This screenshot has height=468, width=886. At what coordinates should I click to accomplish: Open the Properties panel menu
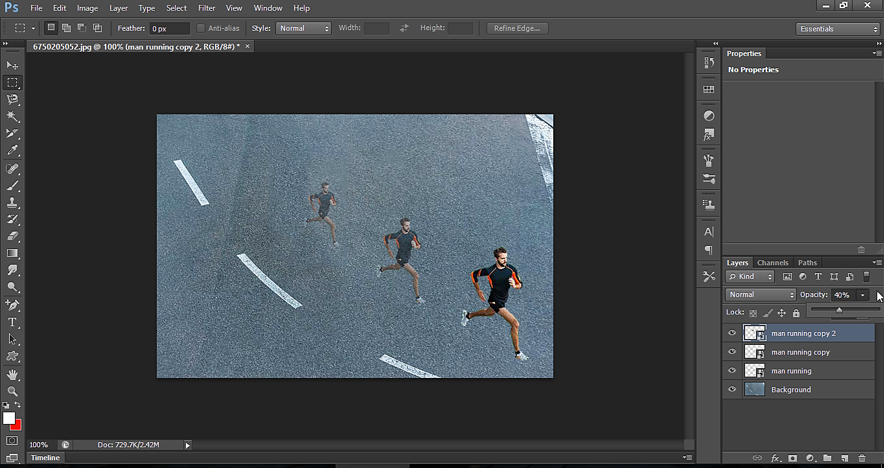(876, 53)
